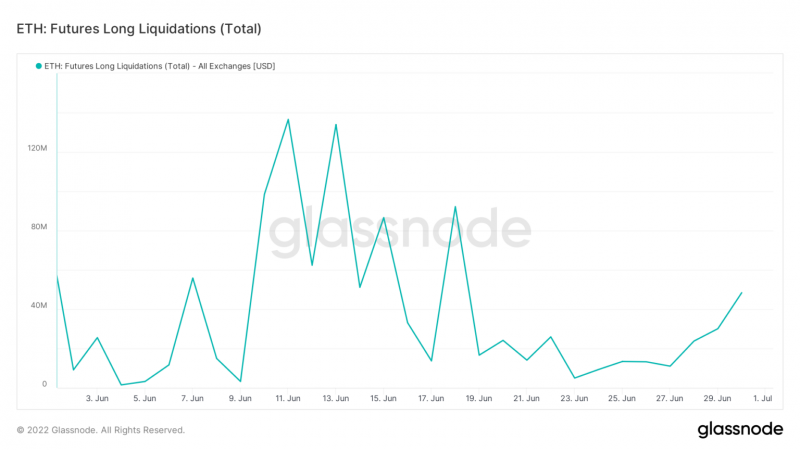Click the 120M y-axis label
Viewport: 800px width, 450px height.
coord(37,148)
